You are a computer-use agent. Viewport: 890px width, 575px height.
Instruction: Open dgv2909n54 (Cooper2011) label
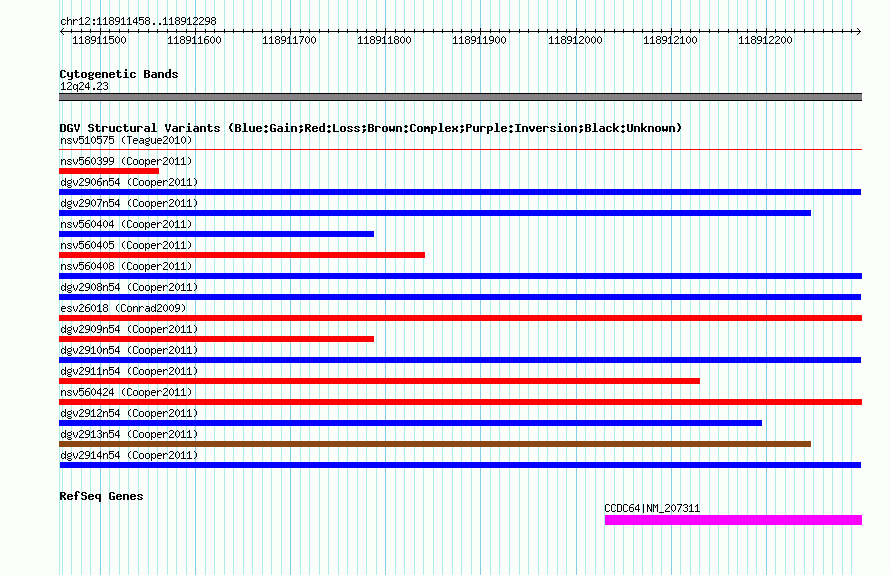pos(129,329)
